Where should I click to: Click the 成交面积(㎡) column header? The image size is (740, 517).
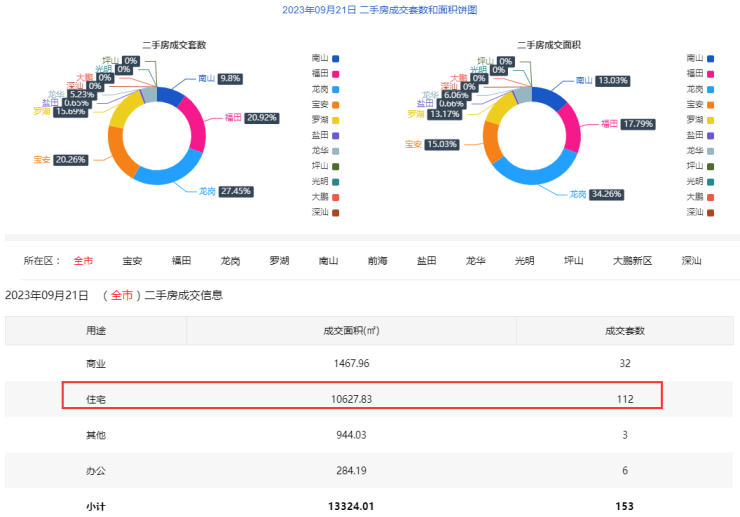(351, 331)
